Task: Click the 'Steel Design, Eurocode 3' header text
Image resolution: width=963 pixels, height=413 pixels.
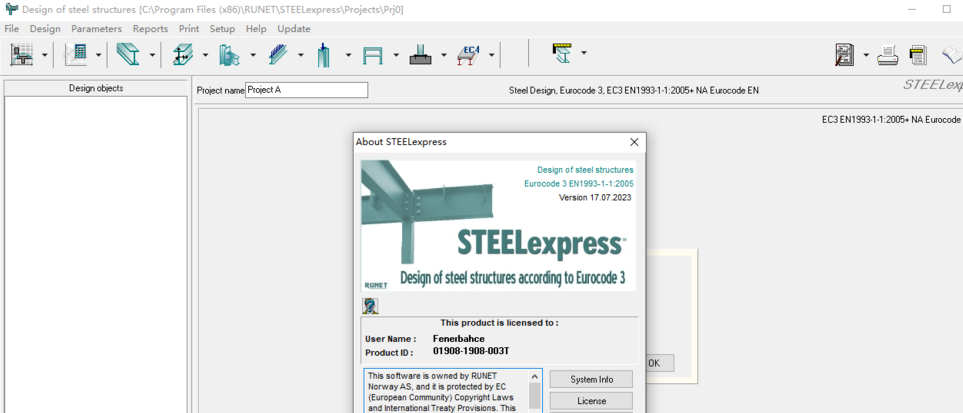Action: click(x=634, y=90)
